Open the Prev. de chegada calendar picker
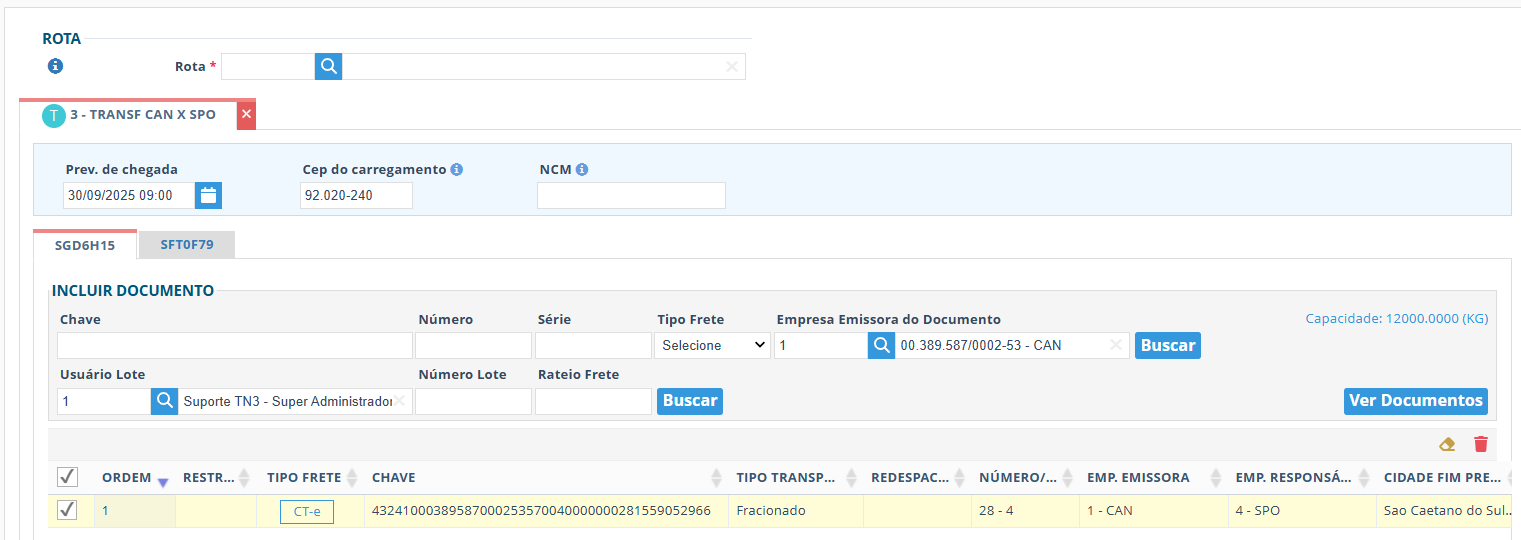Image resolution: width=1521 pixels, height=540 pixels. (208, 195)
